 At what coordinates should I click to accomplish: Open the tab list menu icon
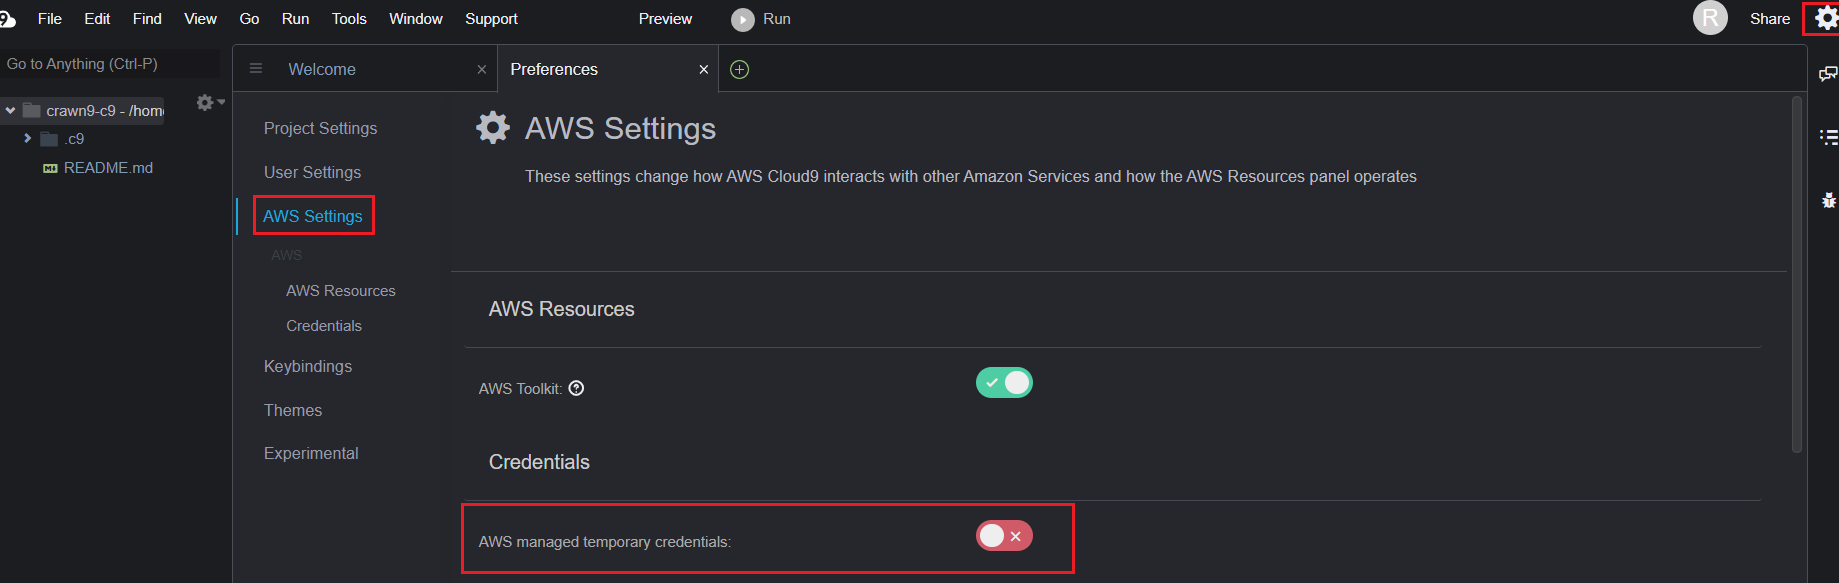click(256, 69)
